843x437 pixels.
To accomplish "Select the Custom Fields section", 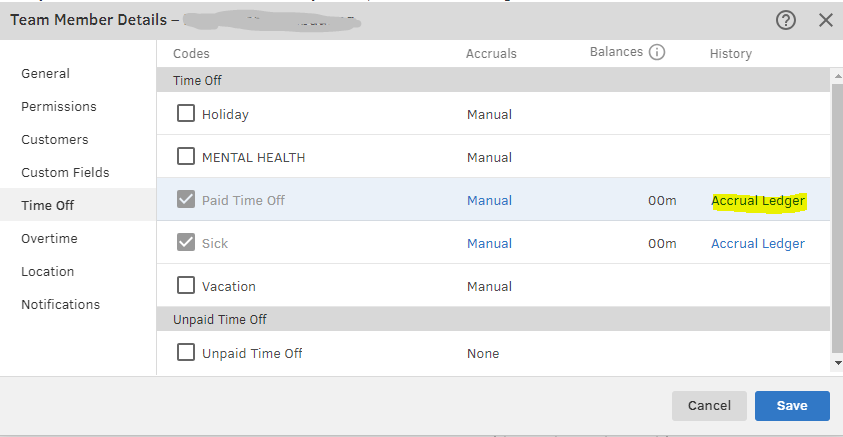I will (x=65, y=173).
